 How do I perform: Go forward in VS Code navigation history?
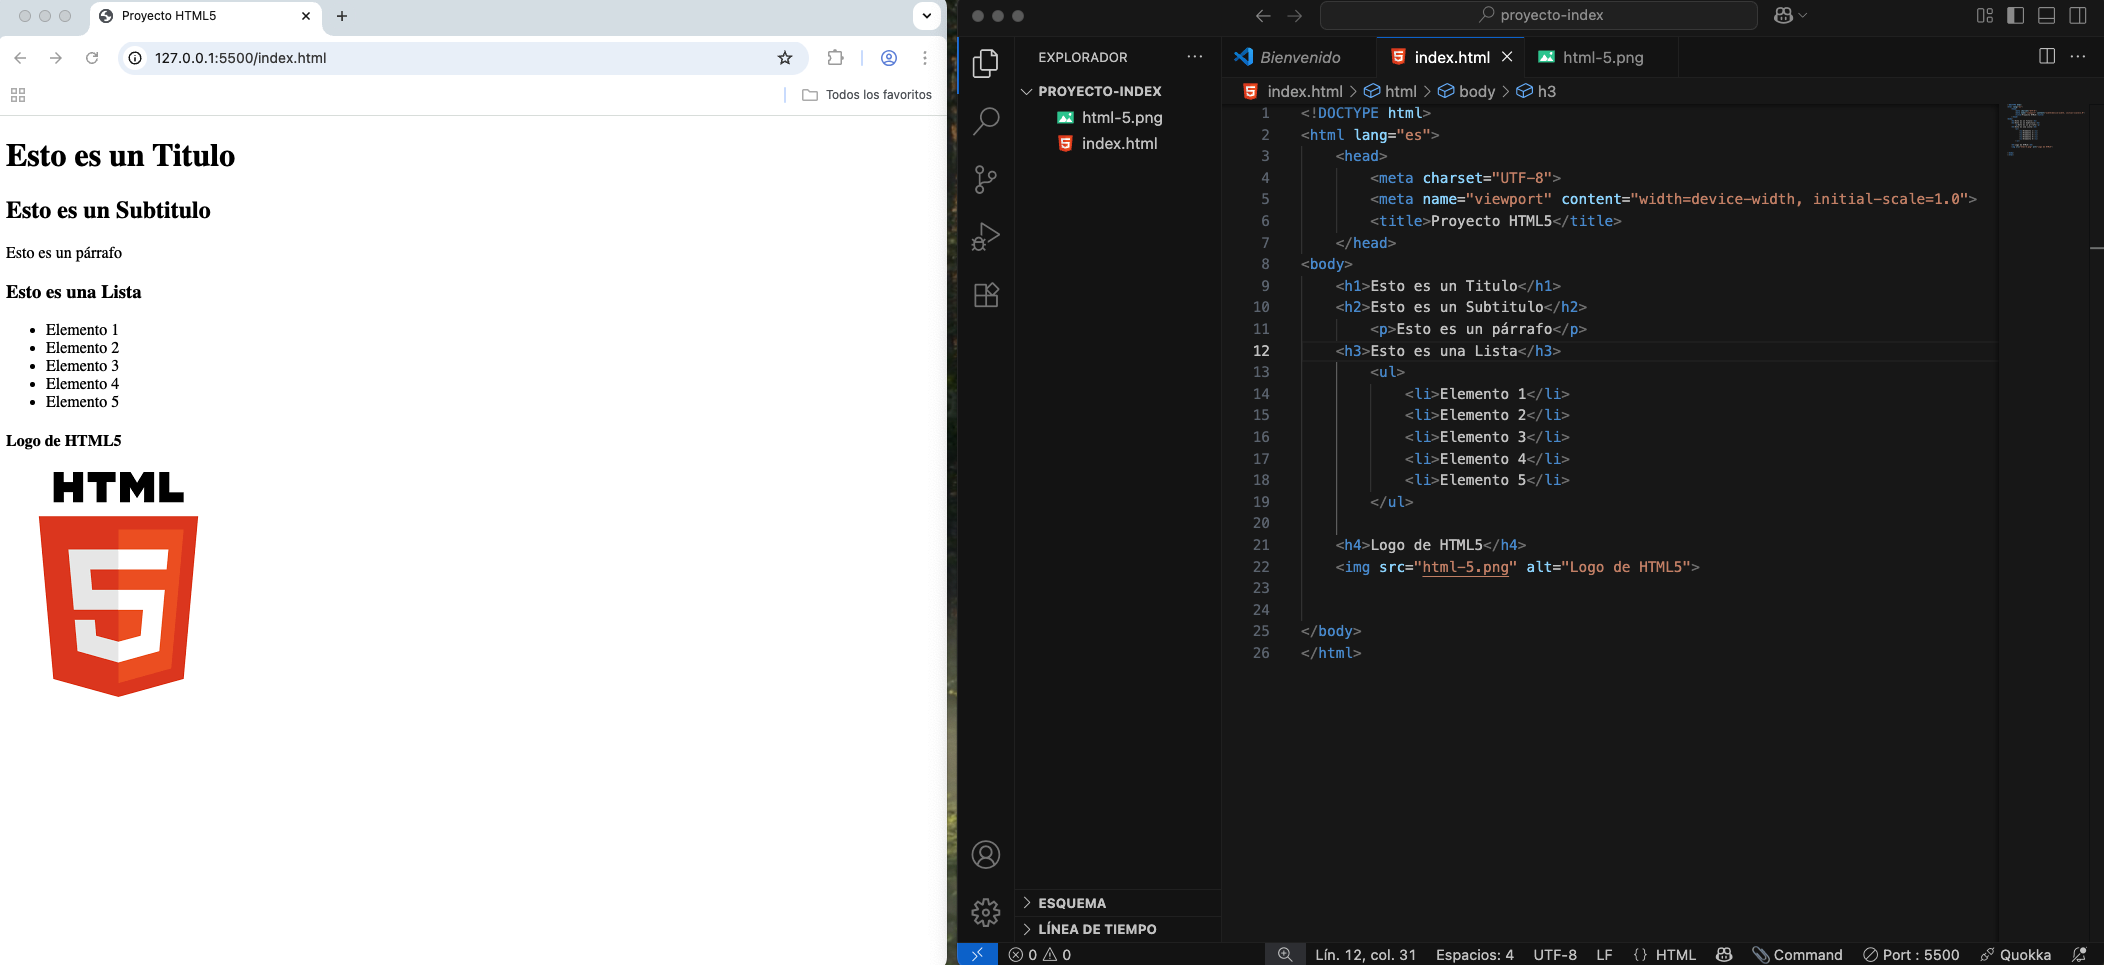pos(1295,15)
